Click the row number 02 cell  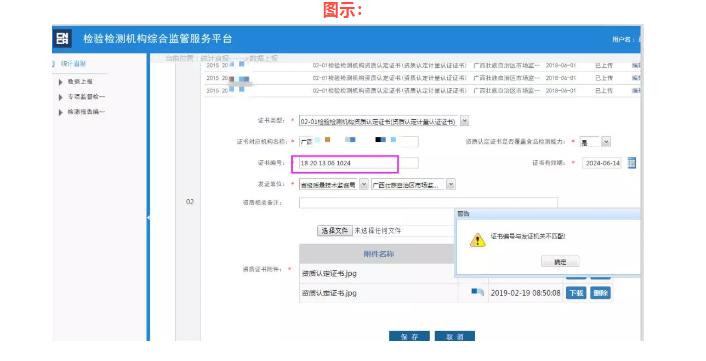pos(190,202)
